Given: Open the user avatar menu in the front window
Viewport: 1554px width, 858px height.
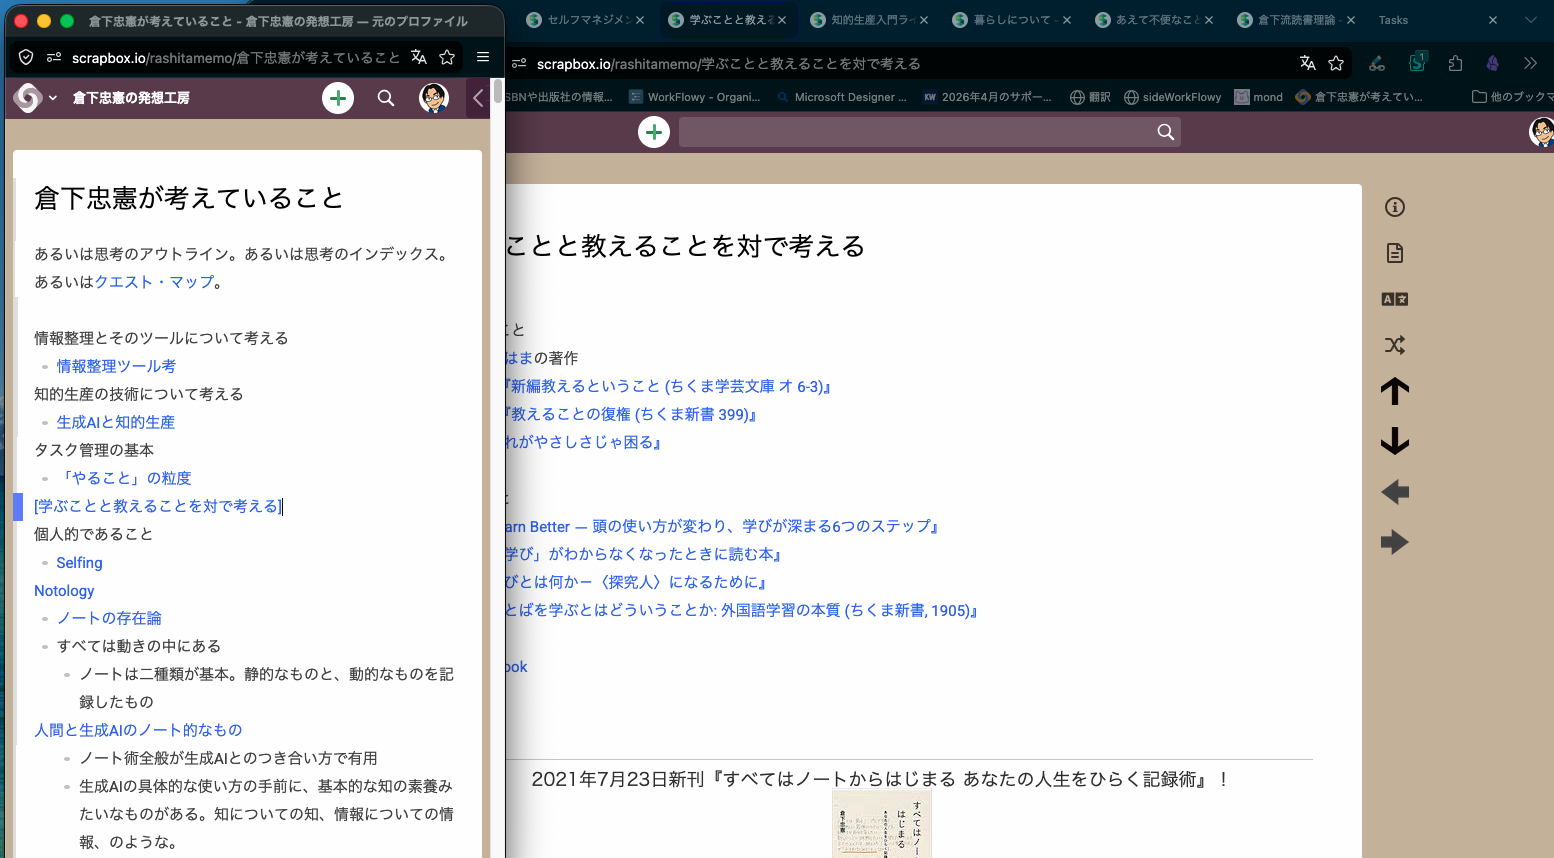Looking at the screenshot, I should point(434,98).
